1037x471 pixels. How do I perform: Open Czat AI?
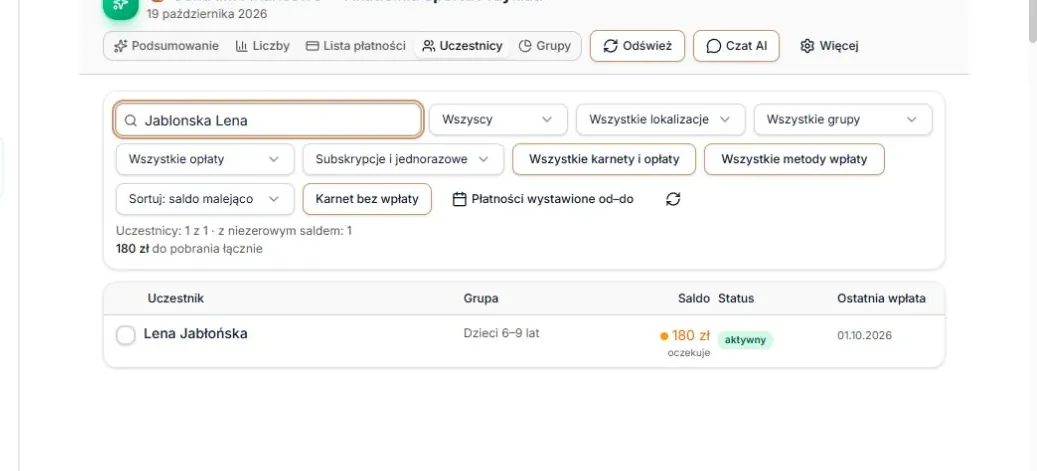(736, 46)
